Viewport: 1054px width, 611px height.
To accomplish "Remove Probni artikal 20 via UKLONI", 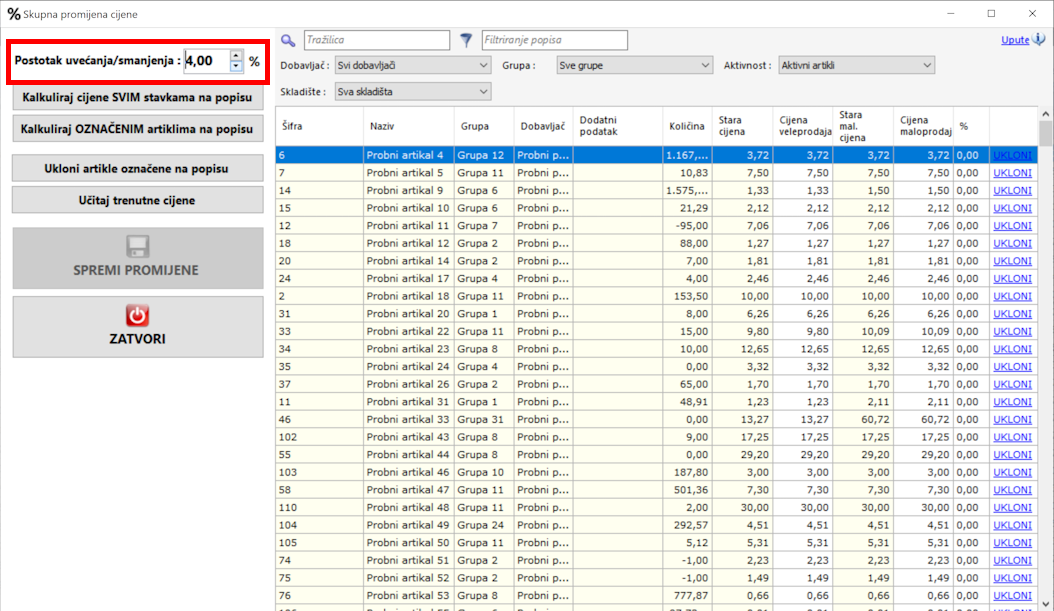I will click(x=1012, y=314).
